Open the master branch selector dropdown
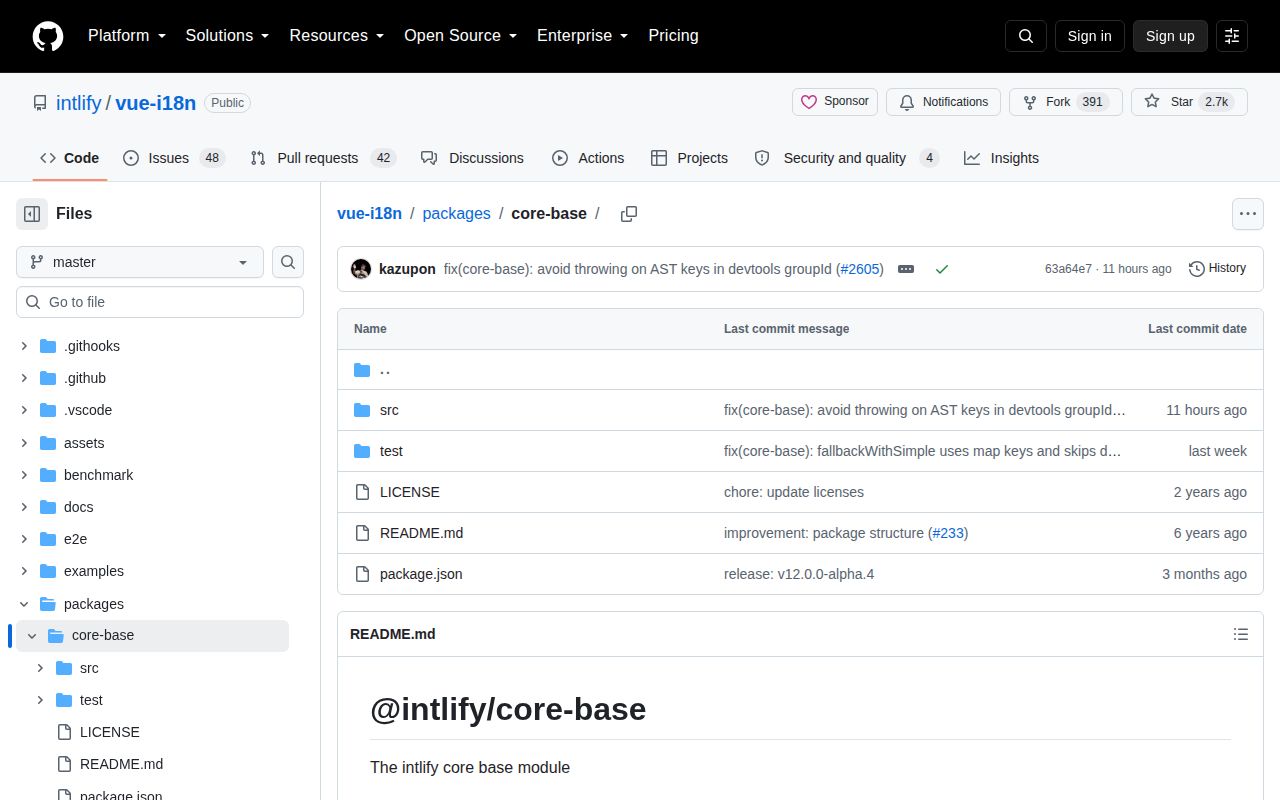 140,262
